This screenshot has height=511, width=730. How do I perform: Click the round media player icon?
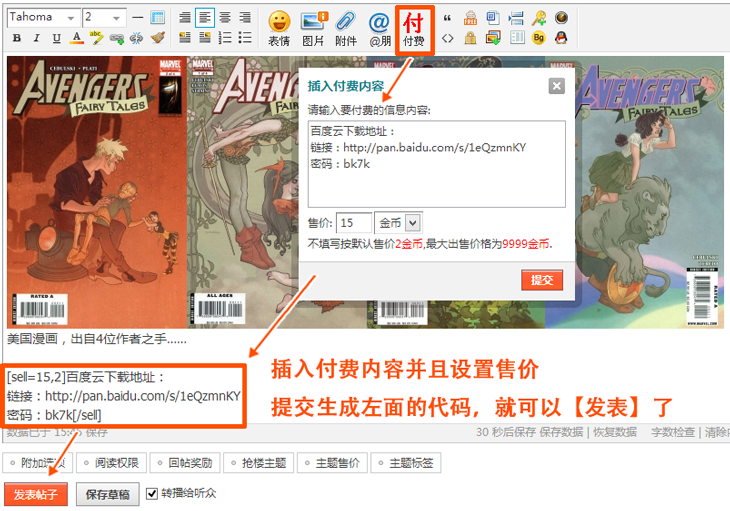[561, 18]
